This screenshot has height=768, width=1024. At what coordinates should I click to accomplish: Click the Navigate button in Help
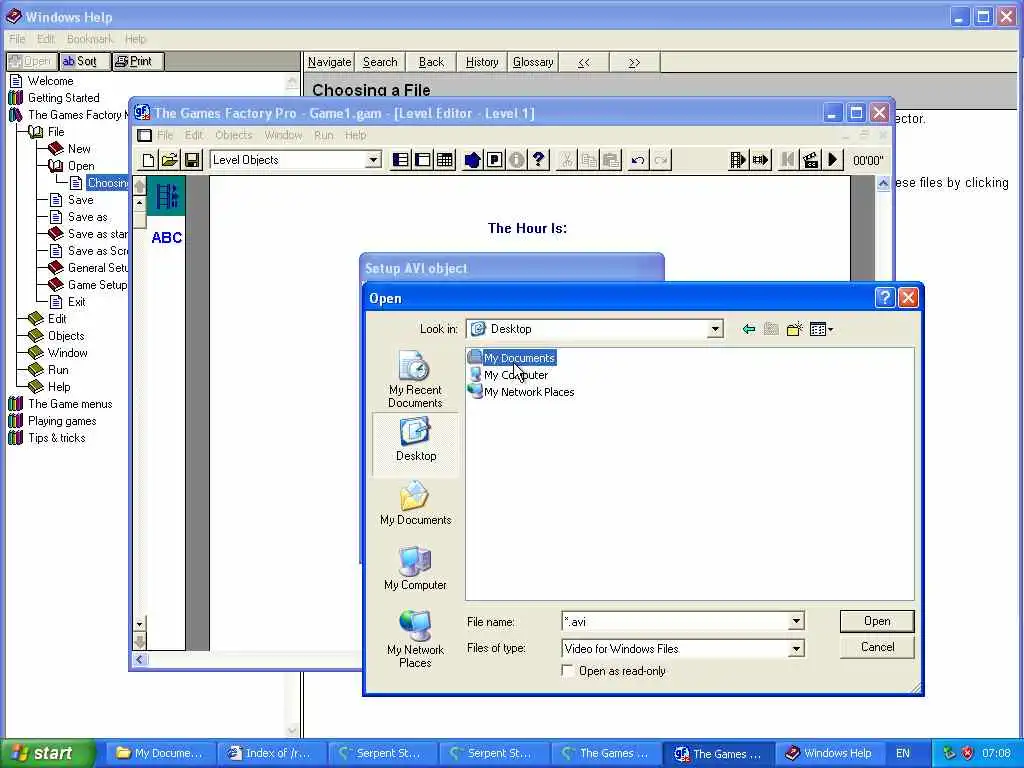329,62
